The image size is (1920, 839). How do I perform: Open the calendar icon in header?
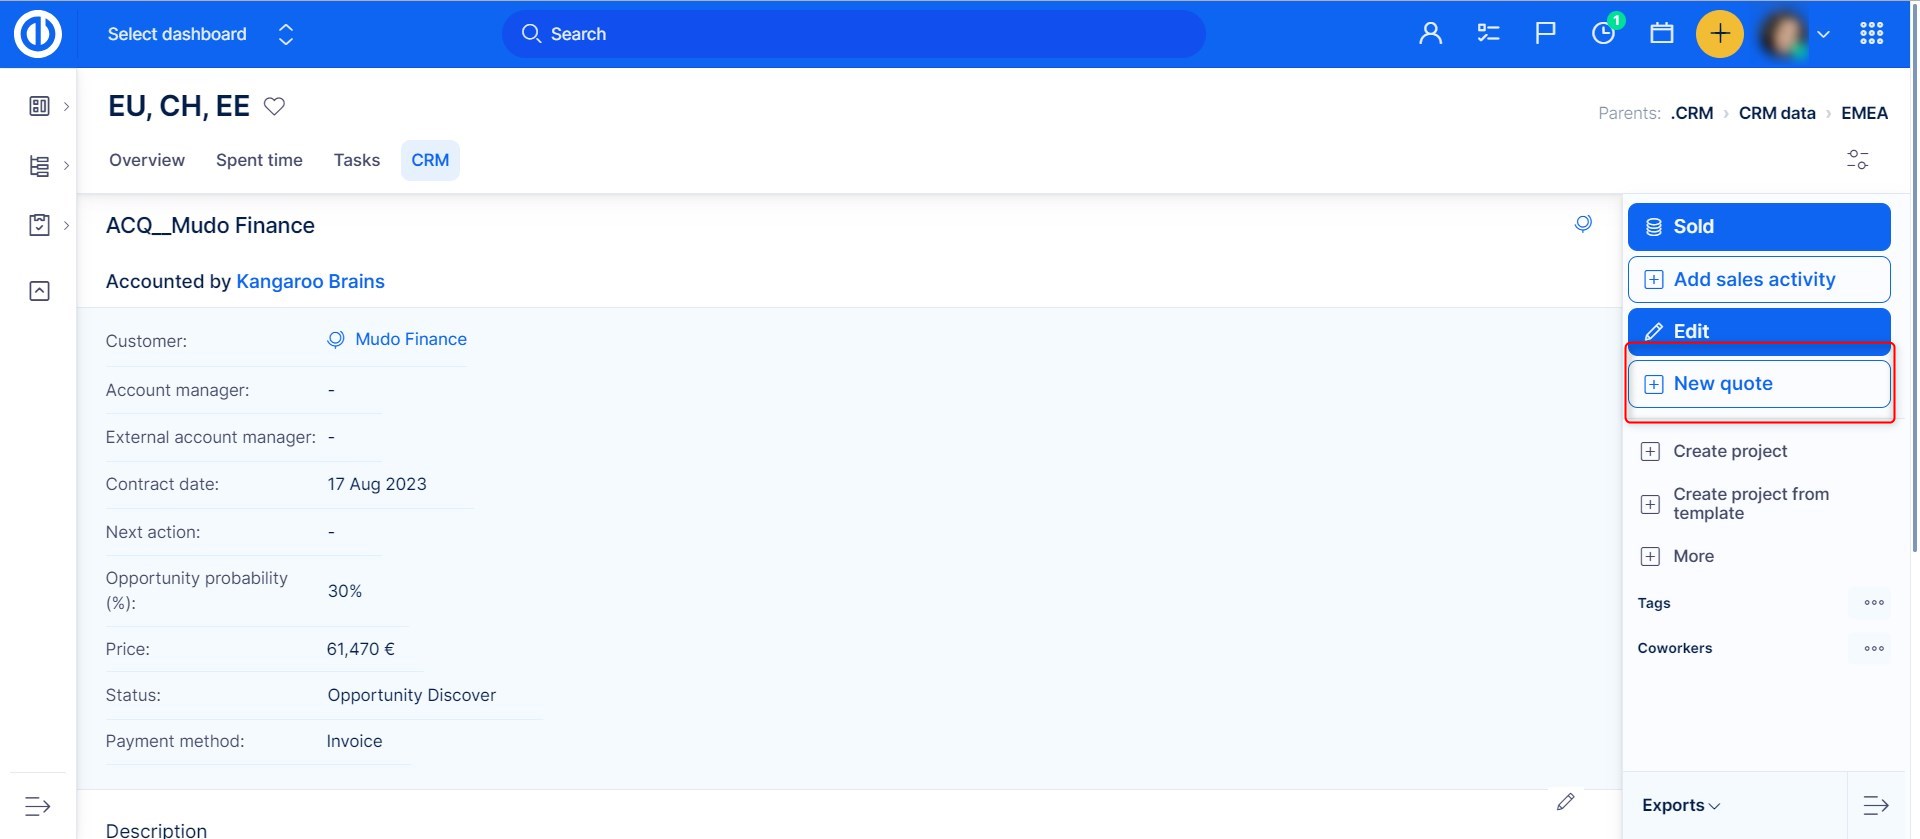click(1662, 34)
